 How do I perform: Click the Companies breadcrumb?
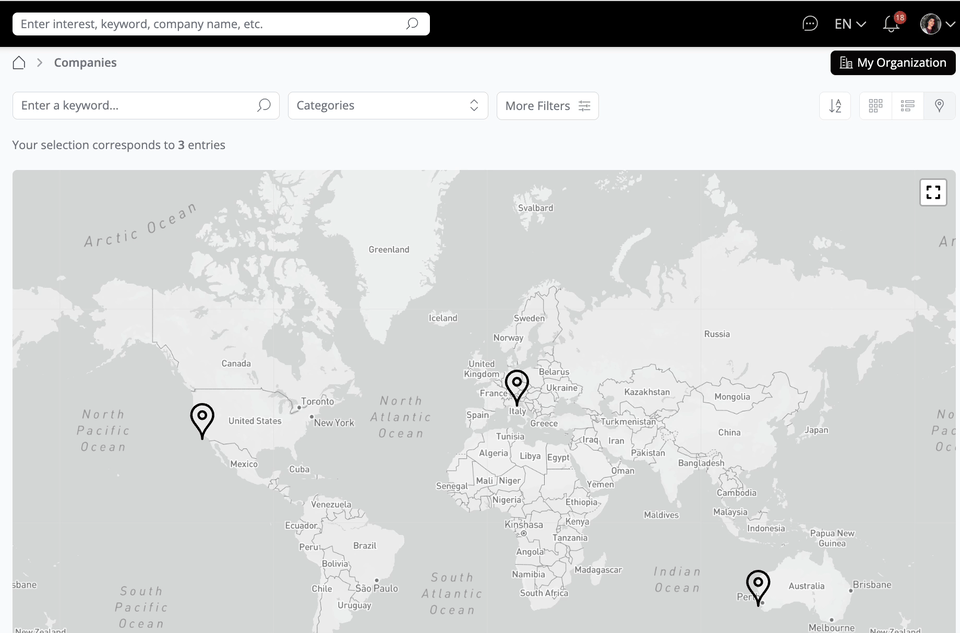[x=85, y=63]
